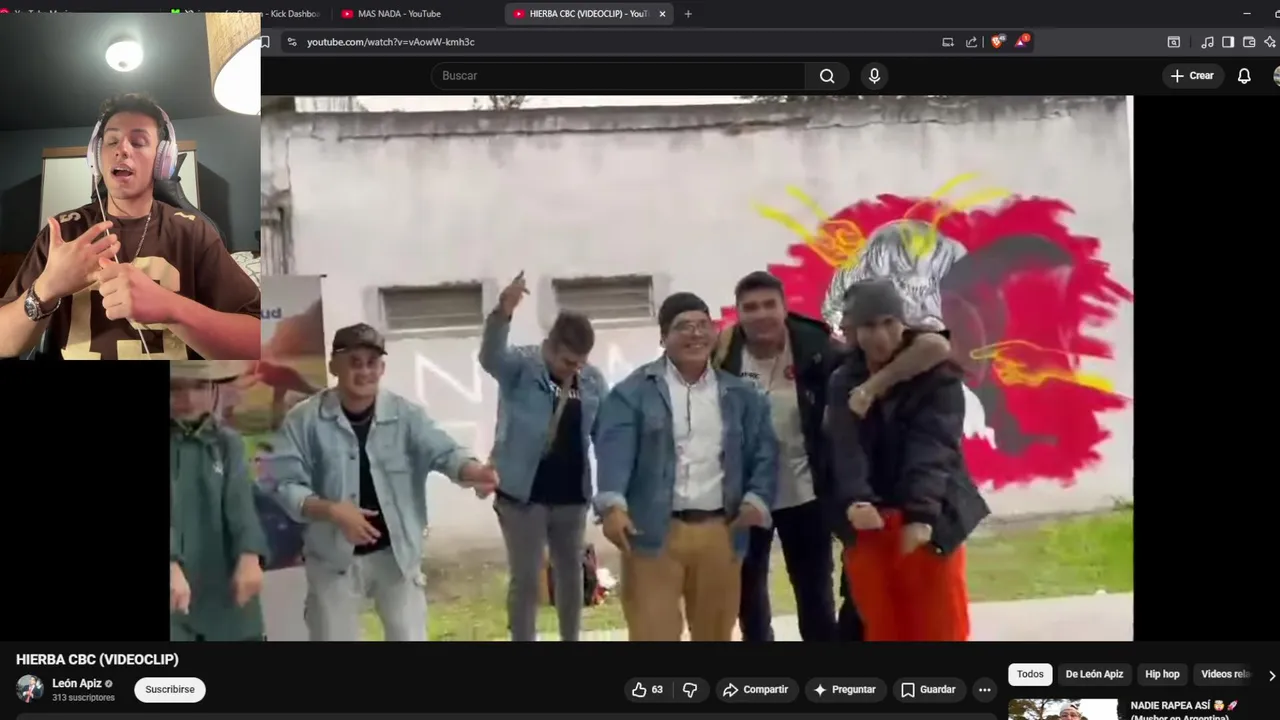Viewport: 1280px width, 720px height.
Task: Open the media control music note icon
Action: 1207,42
